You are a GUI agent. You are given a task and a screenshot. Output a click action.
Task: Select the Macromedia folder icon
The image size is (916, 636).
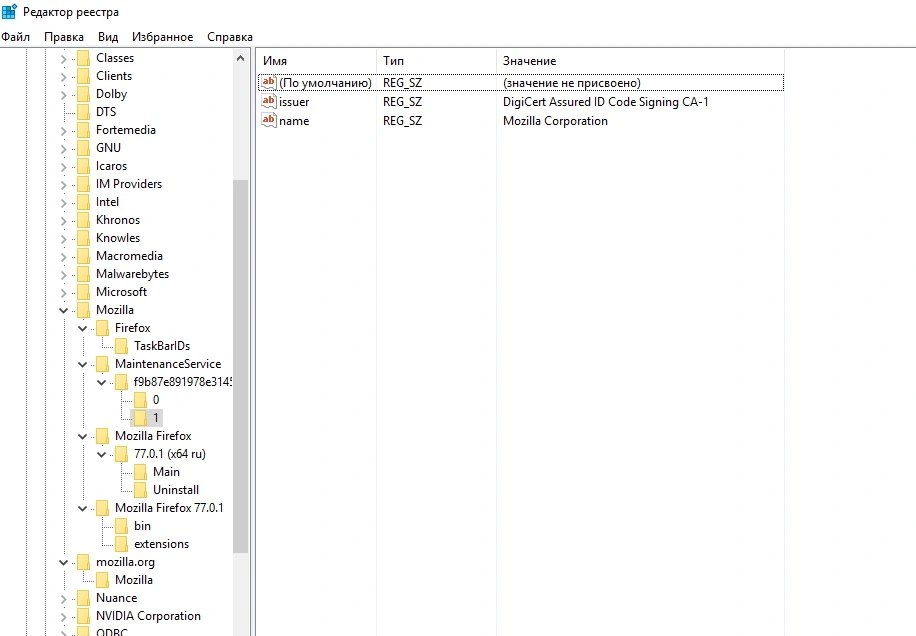[x=84, y=256]
